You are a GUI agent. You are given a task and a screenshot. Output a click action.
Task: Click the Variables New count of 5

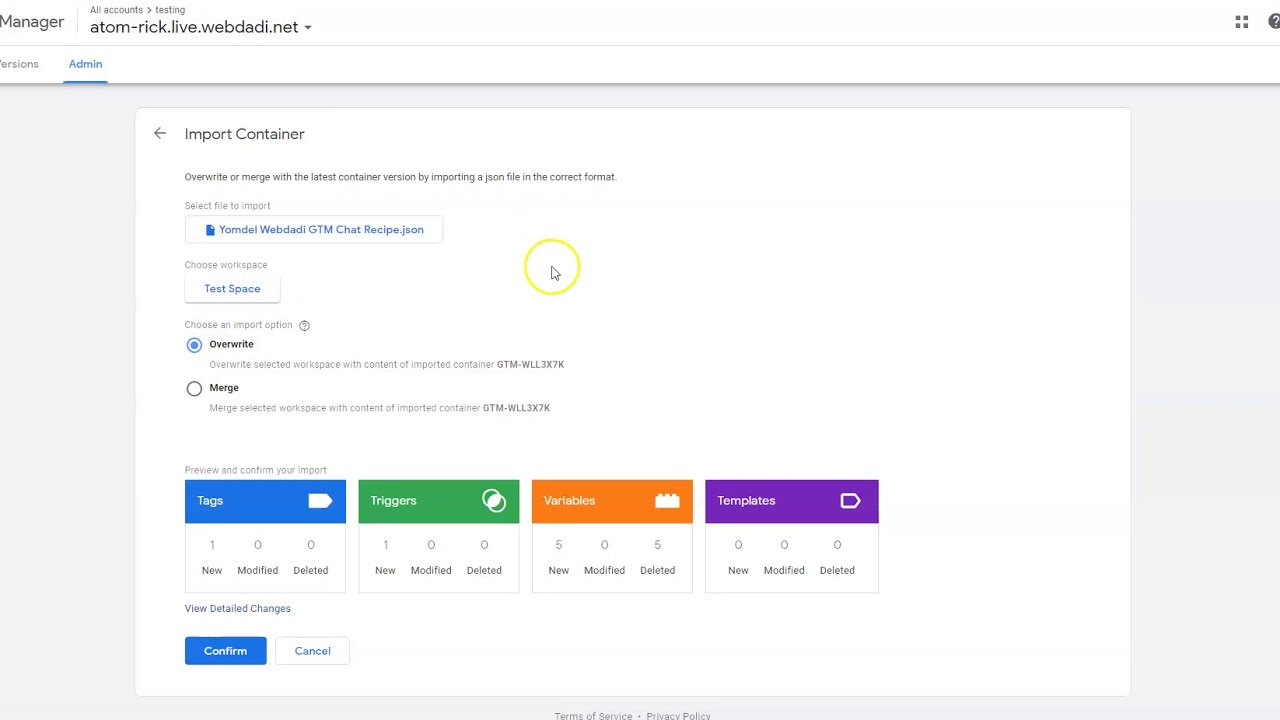click(x=559, y=545)
